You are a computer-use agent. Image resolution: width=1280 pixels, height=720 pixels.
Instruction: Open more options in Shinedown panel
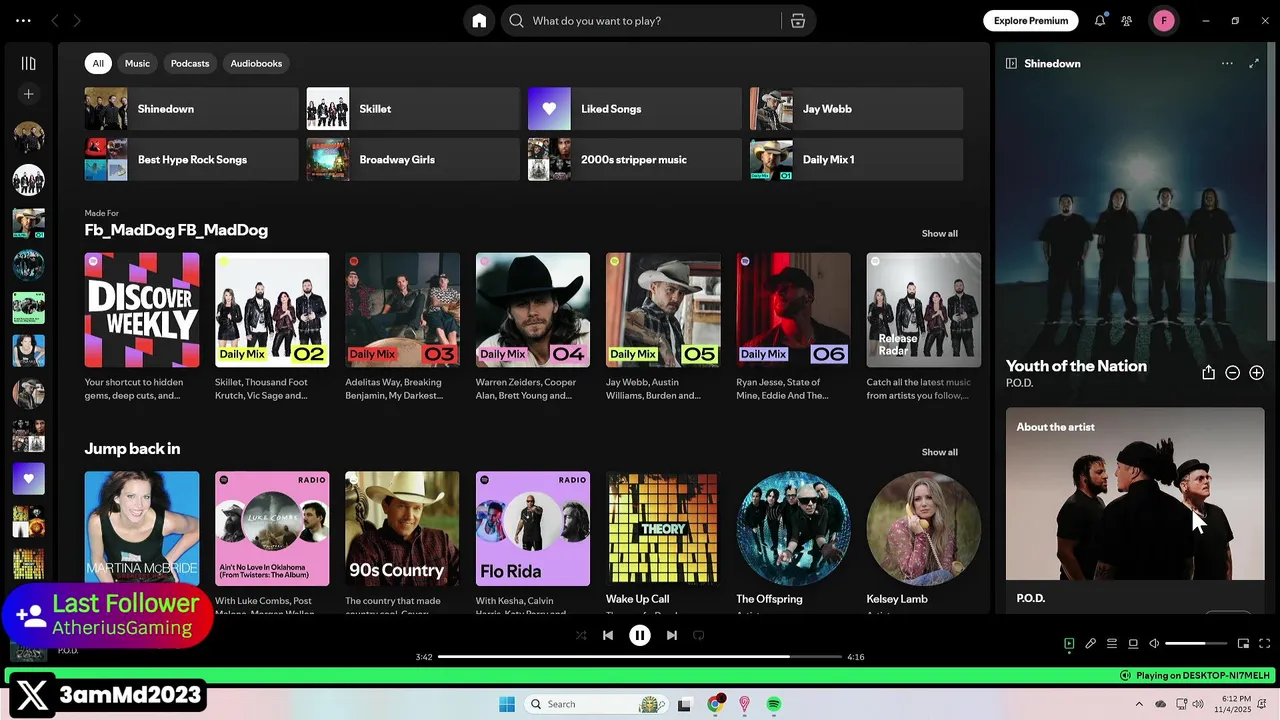pyautogui.click(x=1227, y=63)
